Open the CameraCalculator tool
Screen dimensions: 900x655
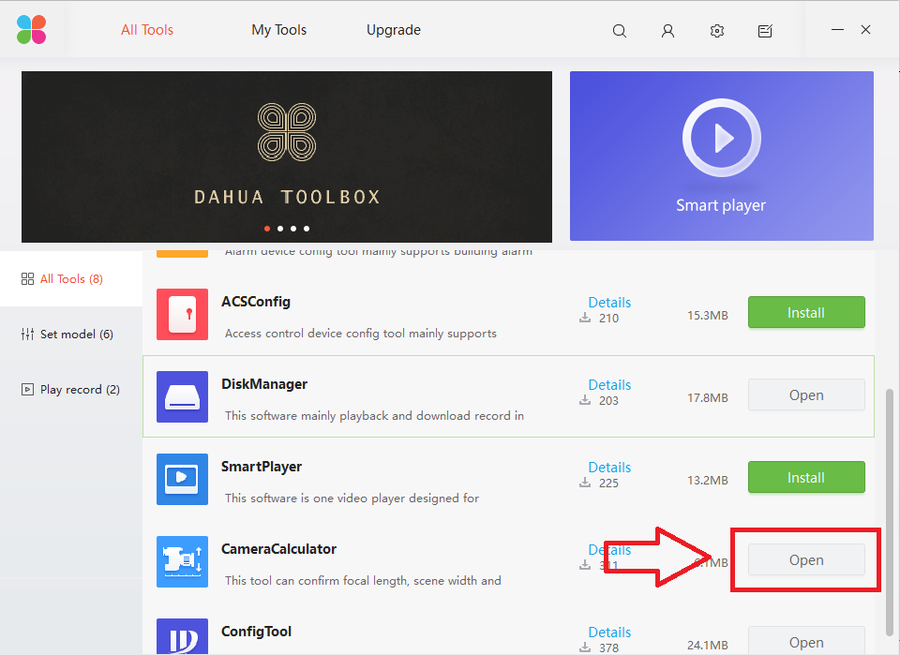point(806,560)
